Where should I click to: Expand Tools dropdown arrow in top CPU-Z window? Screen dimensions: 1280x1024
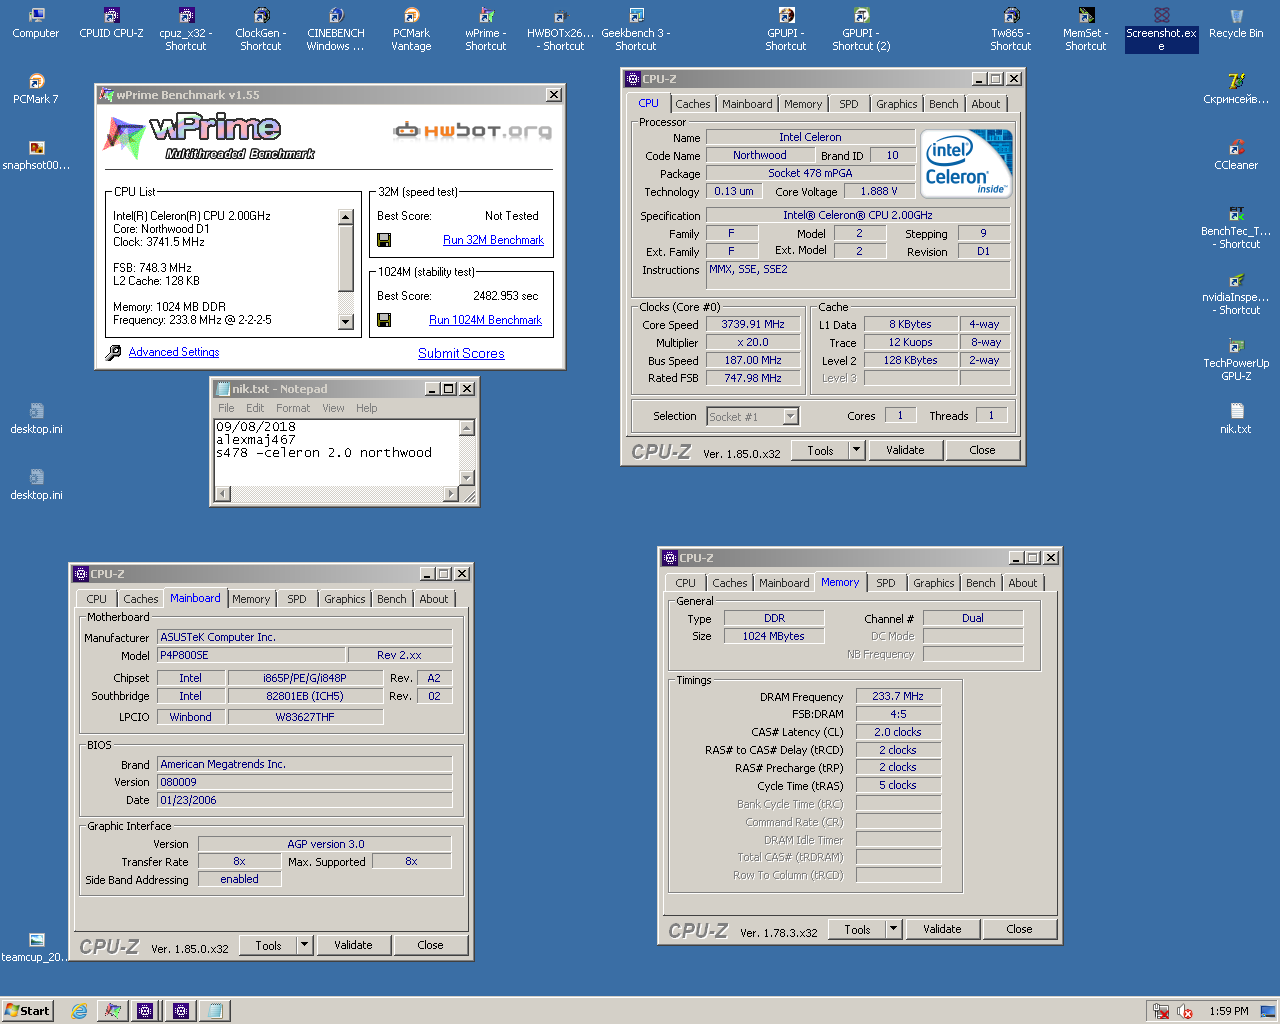[856, 450]
